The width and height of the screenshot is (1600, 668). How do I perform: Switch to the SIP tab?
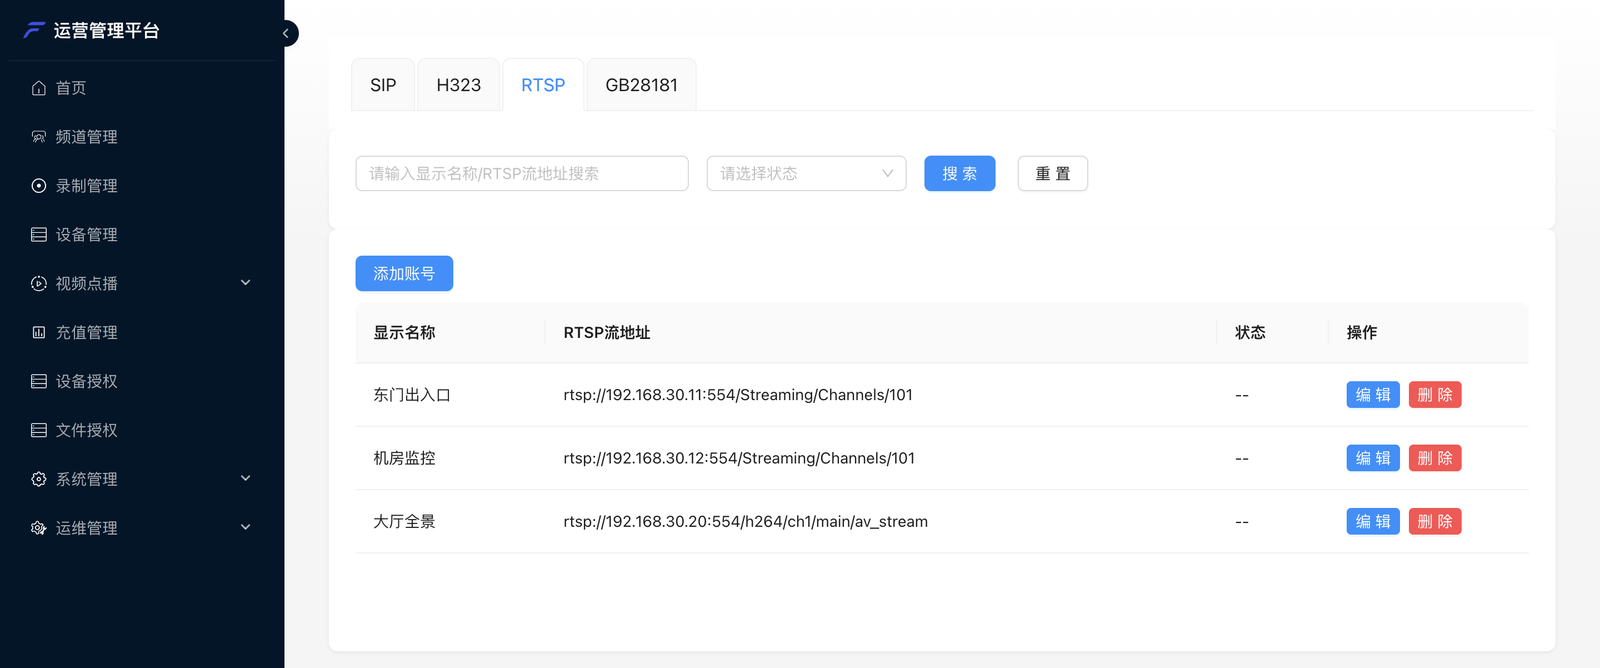click(x=383, y=85)
